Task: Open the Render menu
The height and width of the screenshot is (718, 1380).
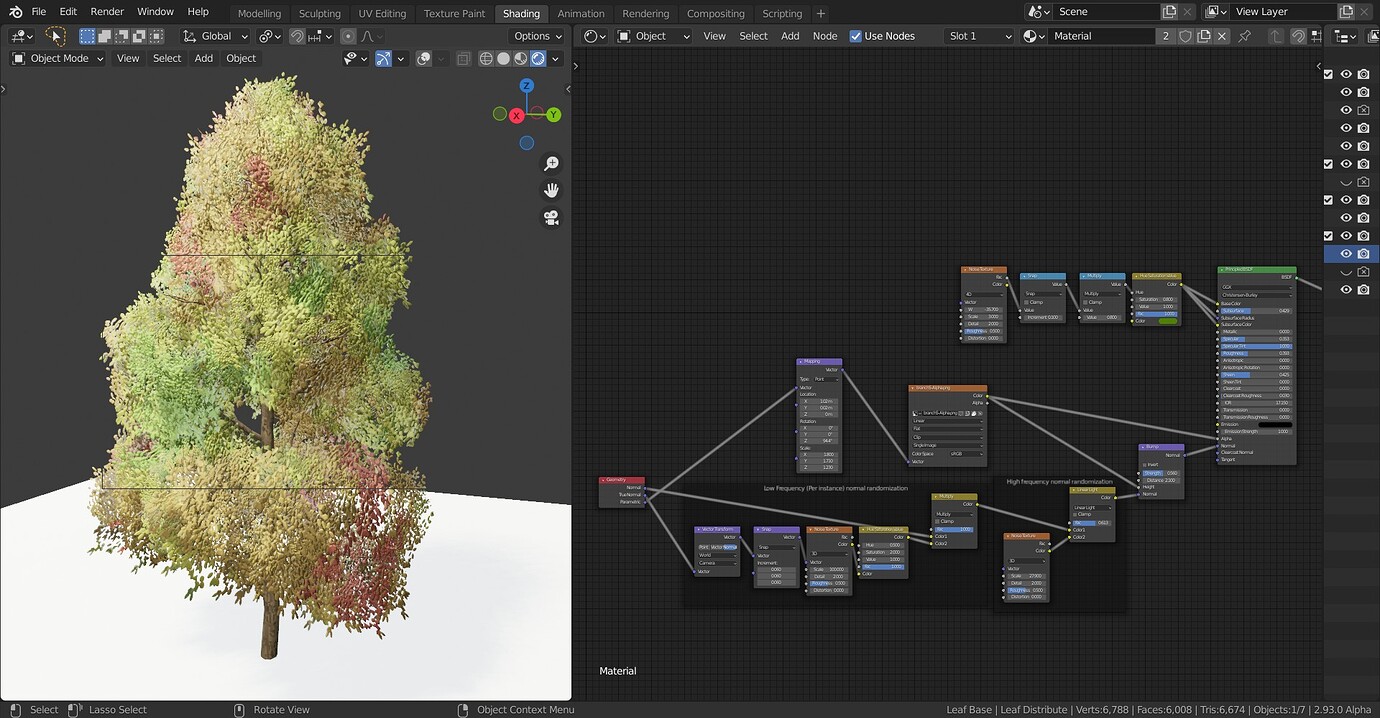Action: pyautogui.click(x=107, y=12)
